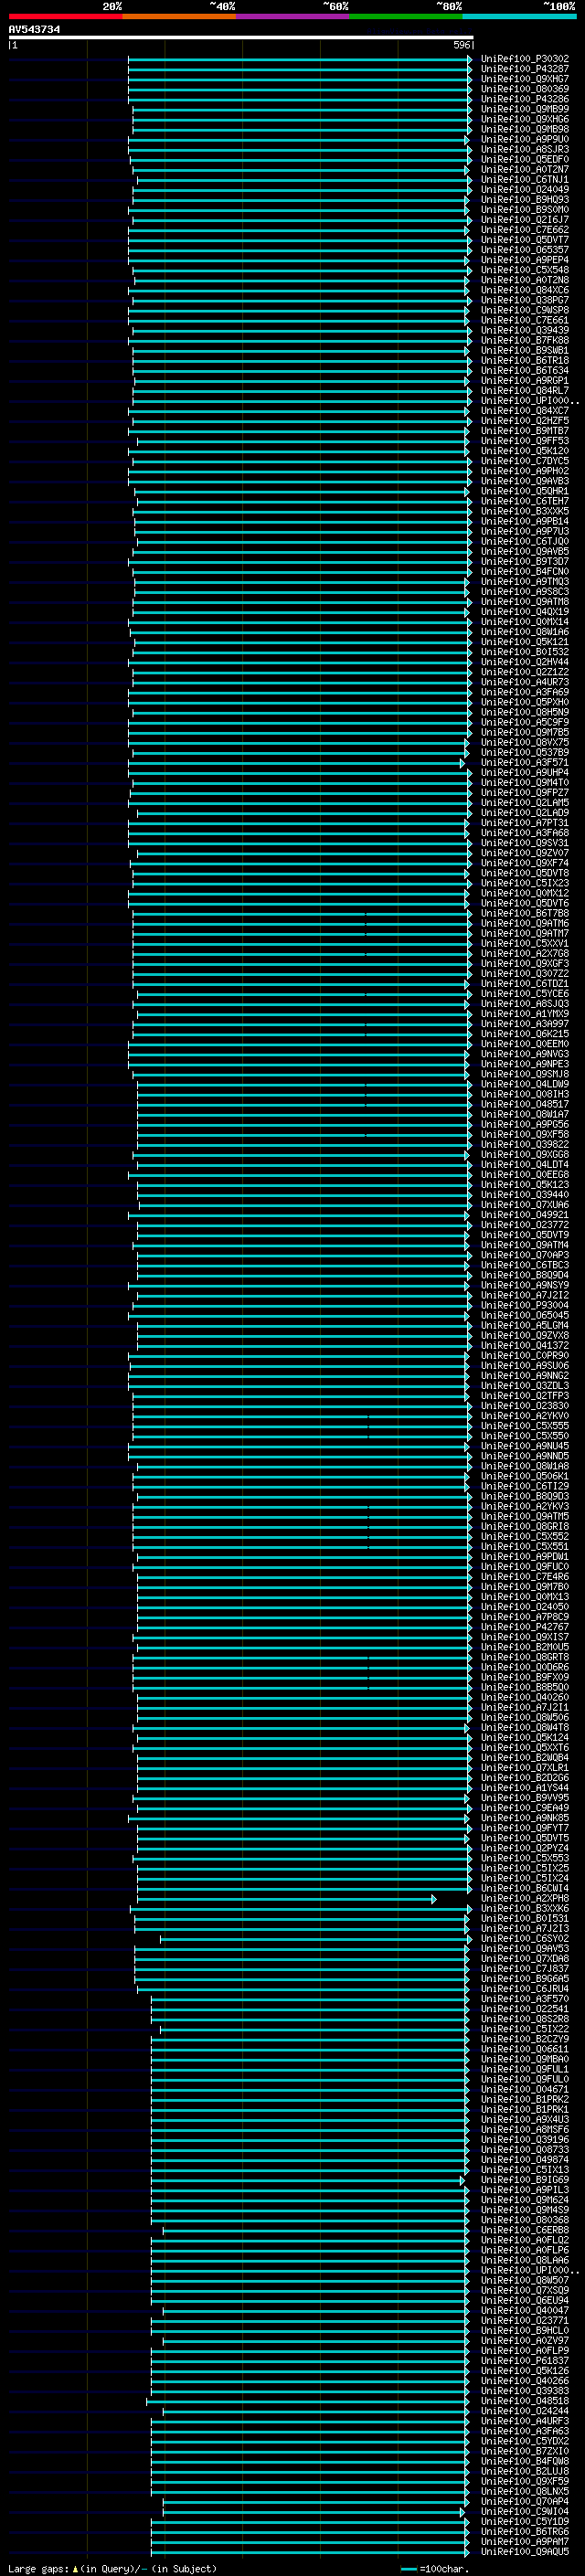Open hit UniRef100_A9P9U0

click(525, 139)
